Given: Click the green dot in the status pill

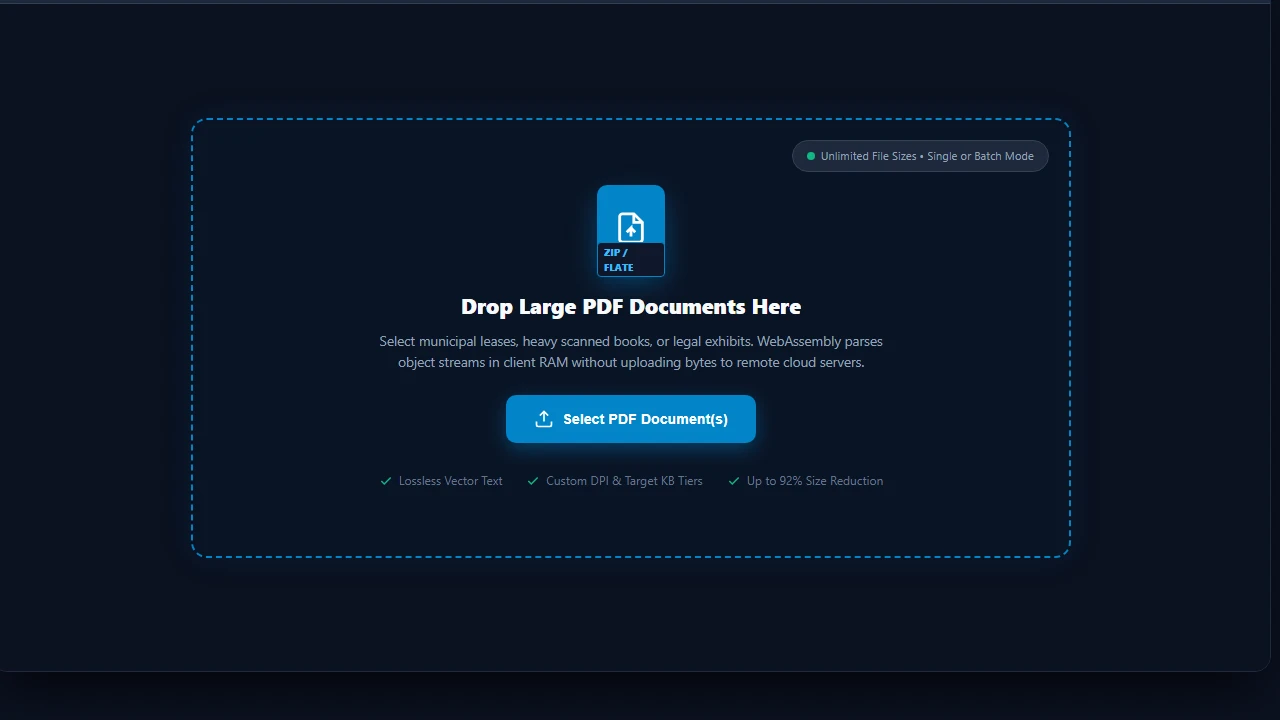Looking at the screenshot, I should [x=811, y=156].
